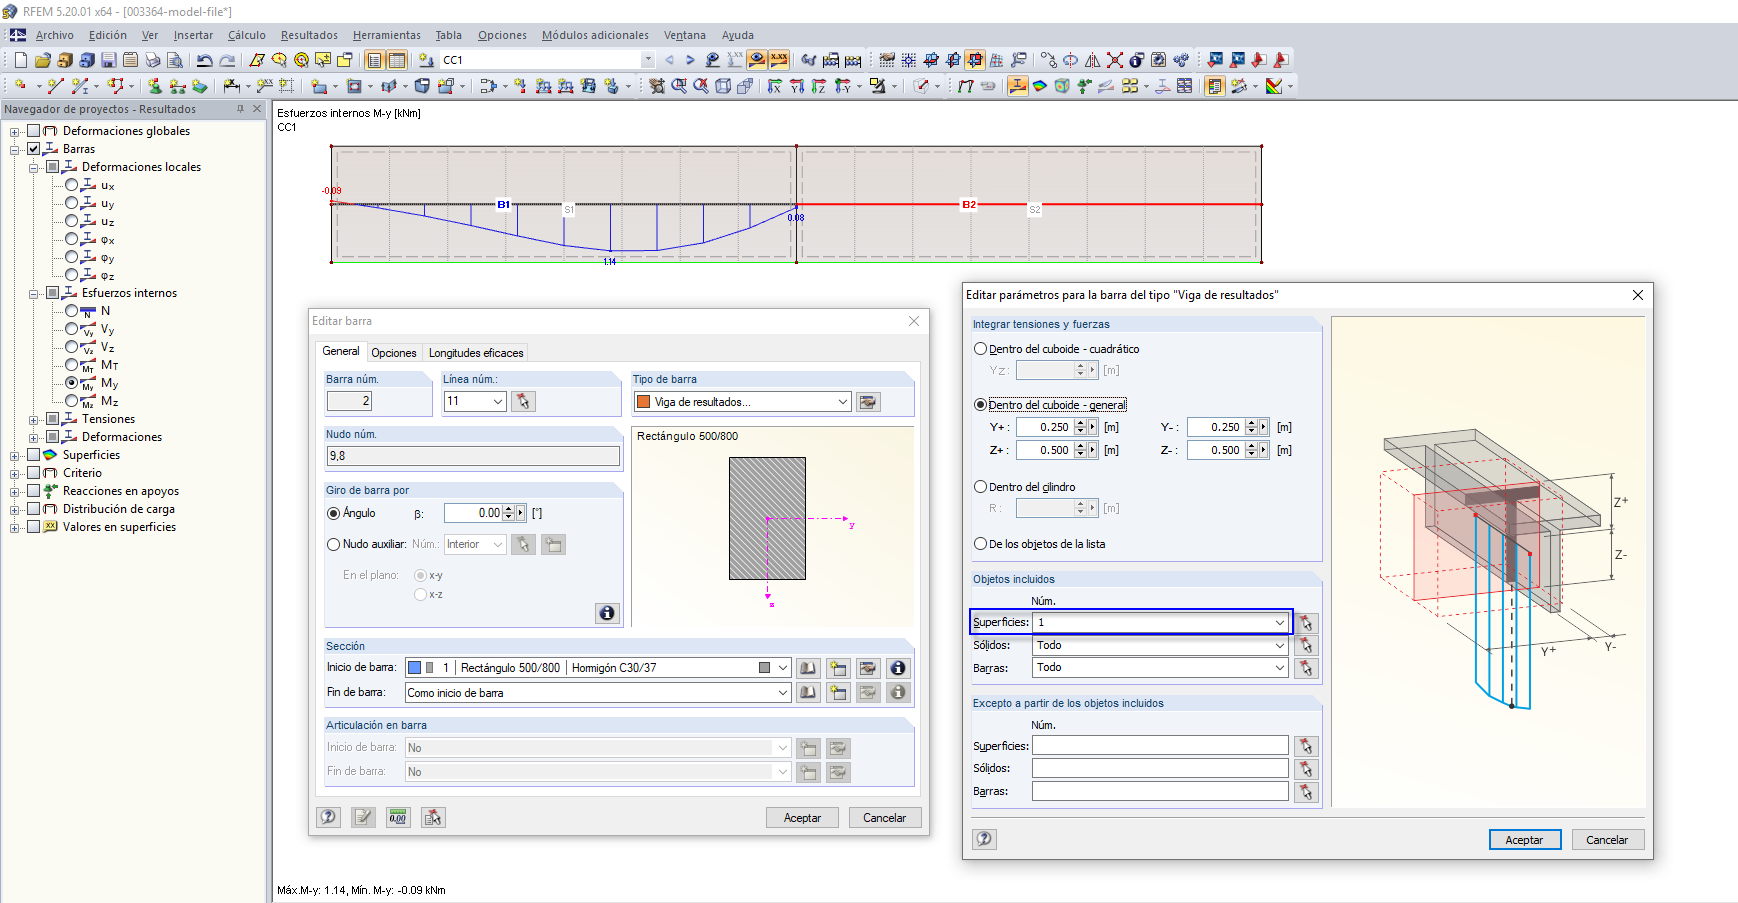
Task: Click the blue color swatch in Inicio de barra
Action: (x=415, y=668)
